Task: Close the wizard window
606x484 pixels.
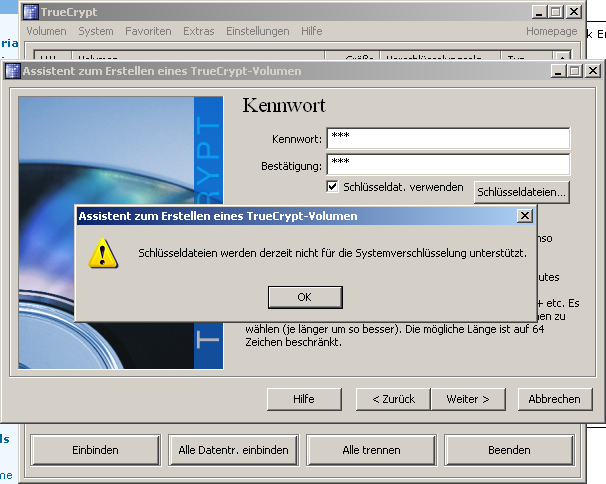Action: click(592, 71)
